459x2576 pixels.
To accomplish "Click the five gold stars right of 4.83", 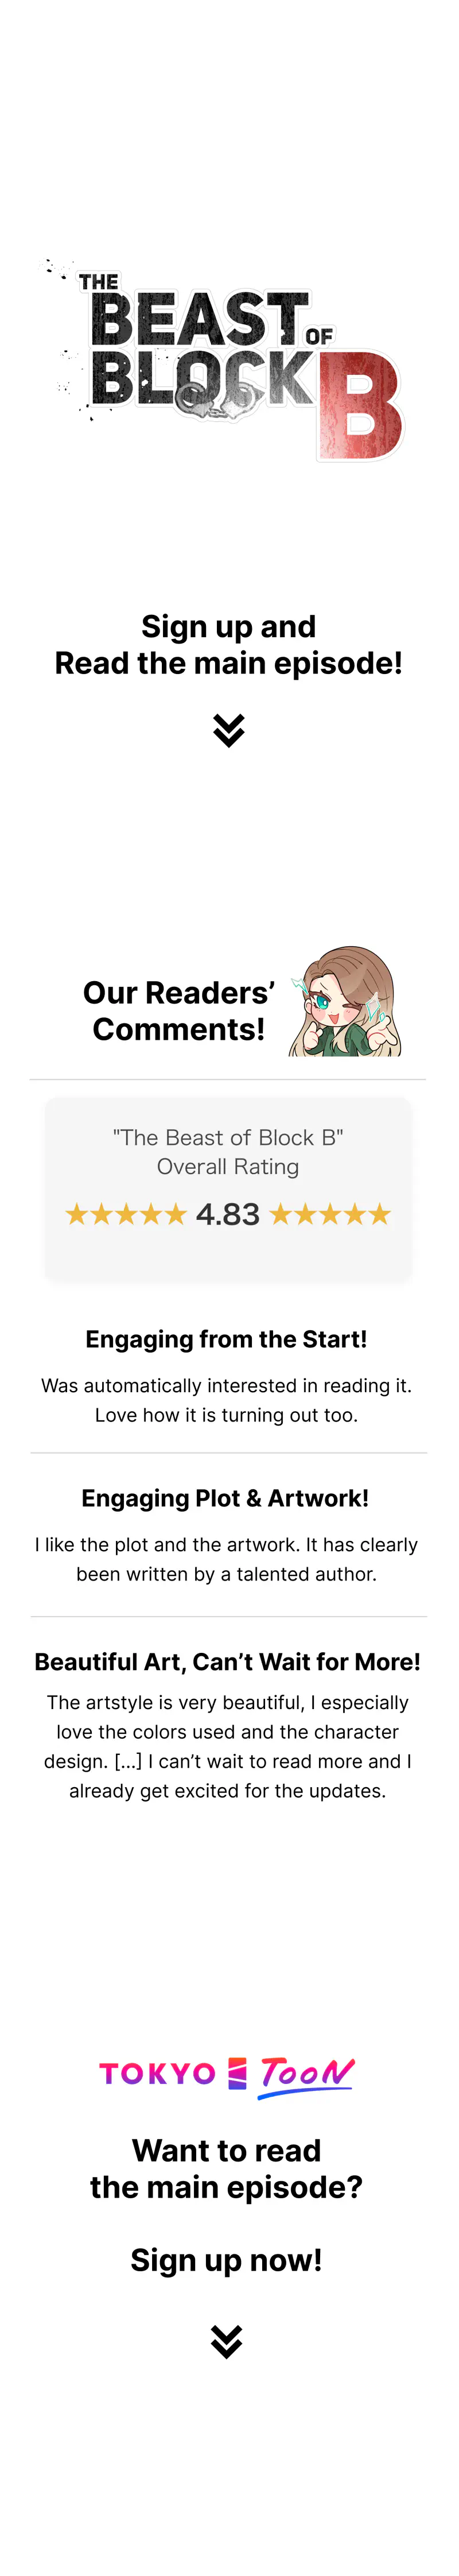I will [x=330, y=1215].
